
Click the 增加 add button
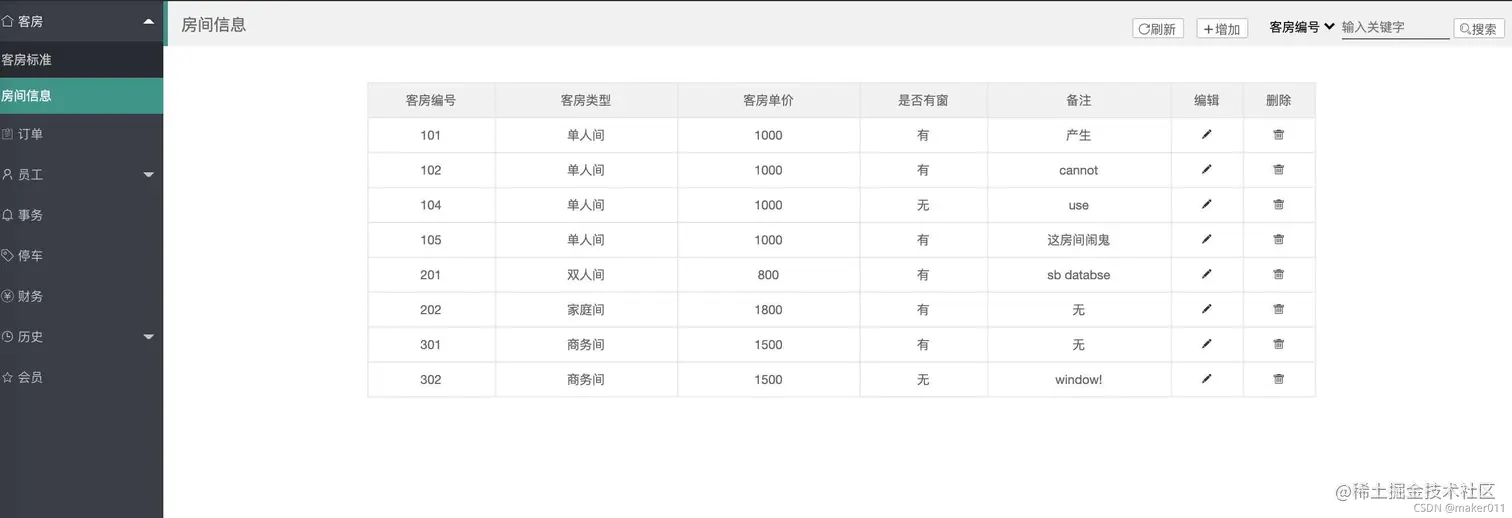coord(1222,29)
